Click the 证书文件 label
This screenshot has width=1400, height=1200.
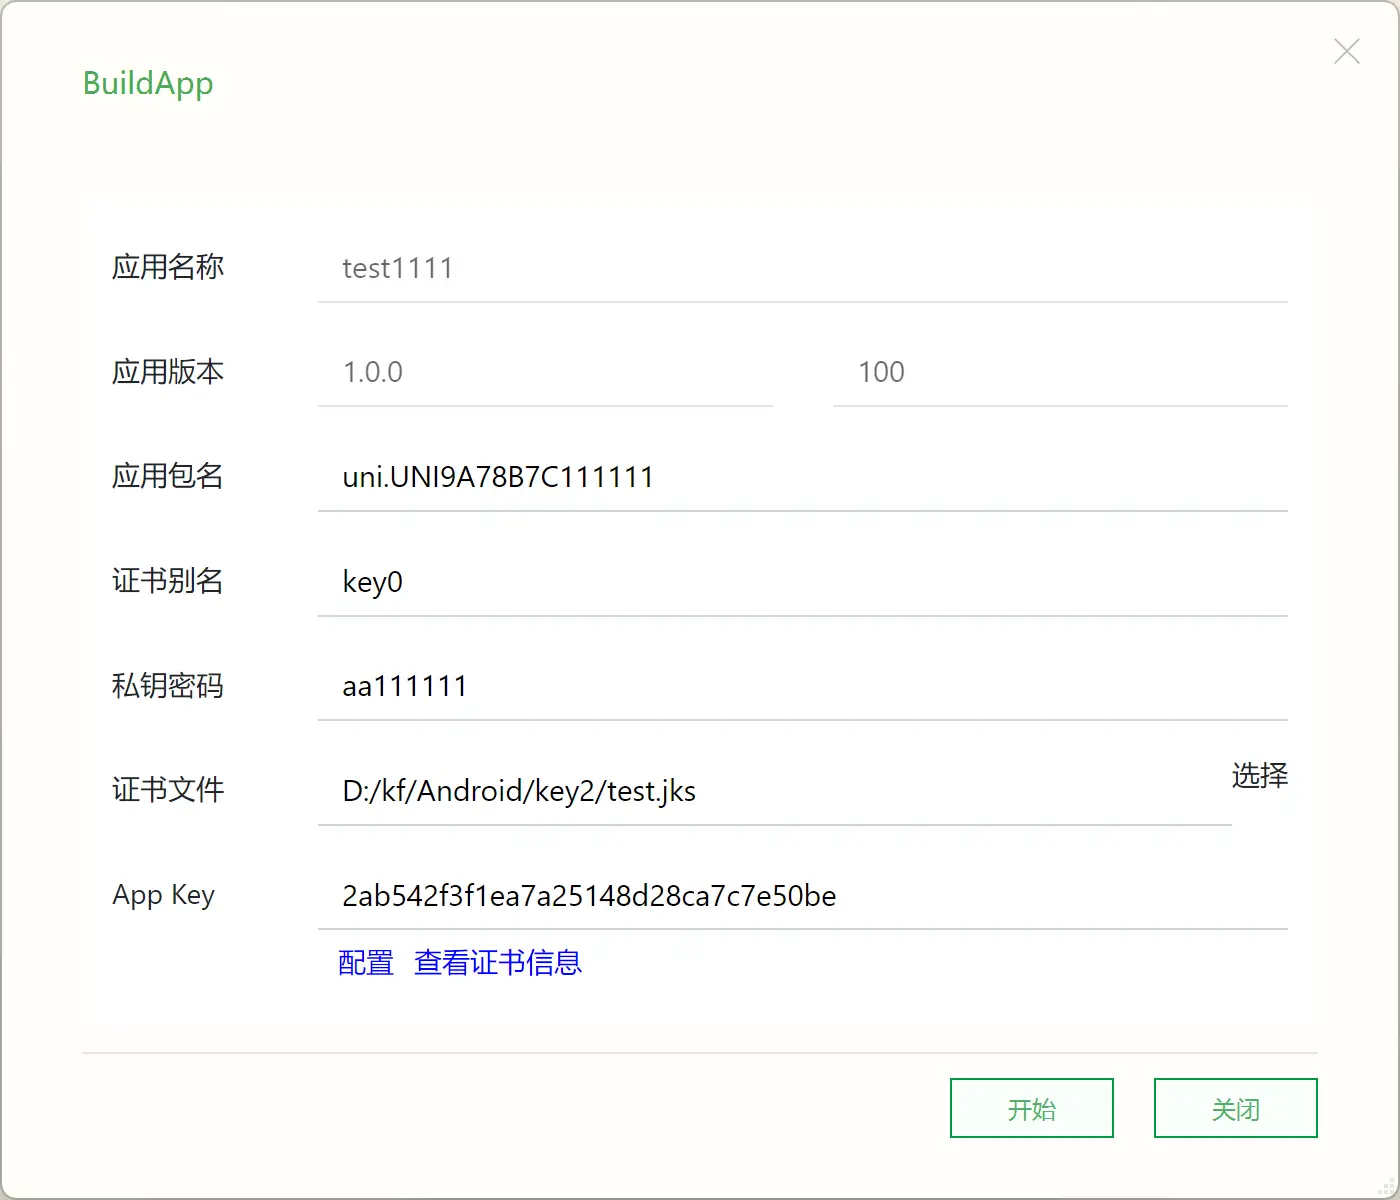(x=168, y=790)
